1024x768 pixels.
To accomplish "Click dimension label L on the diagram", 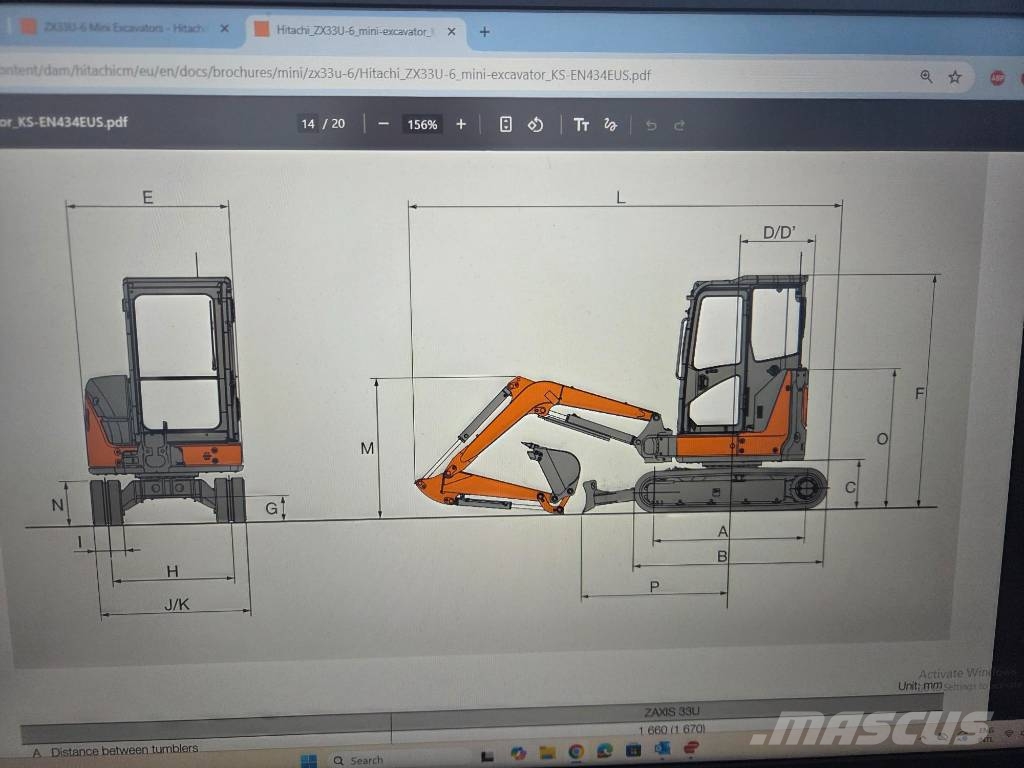I will (x=620, y=197).
